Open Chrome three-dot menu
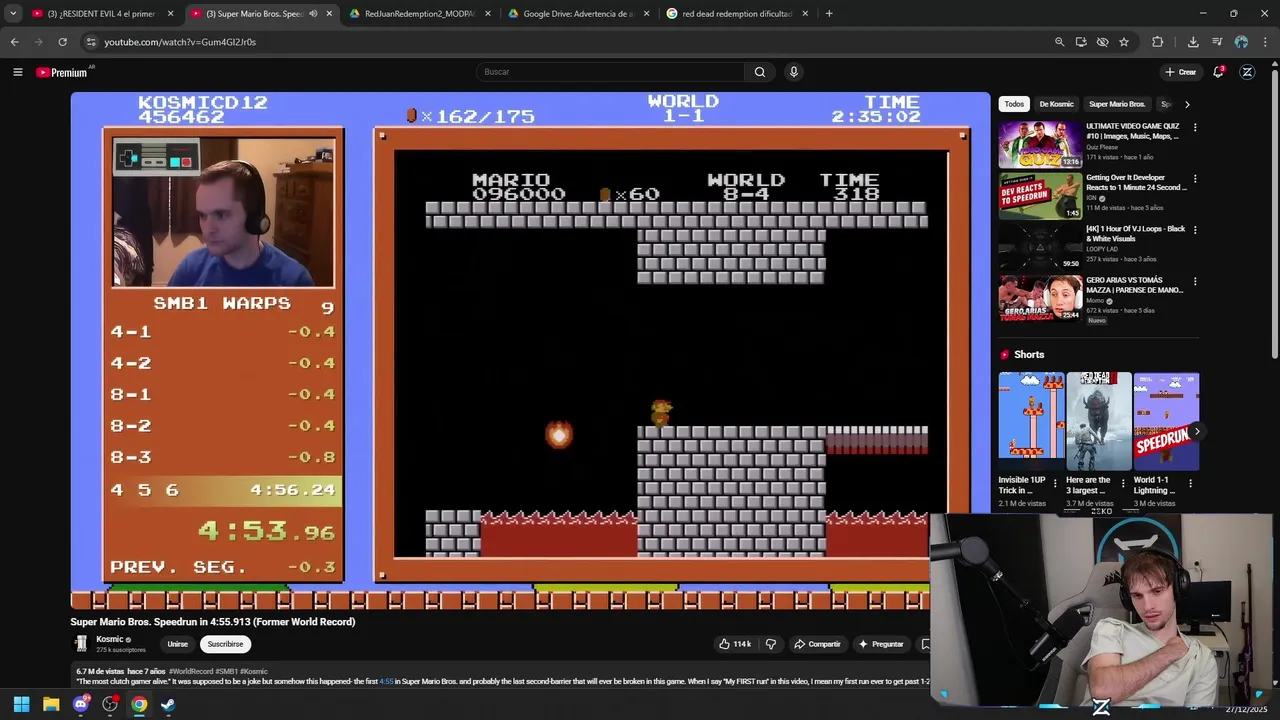This screenshot has width=1280, height=720. [1264, 42]
